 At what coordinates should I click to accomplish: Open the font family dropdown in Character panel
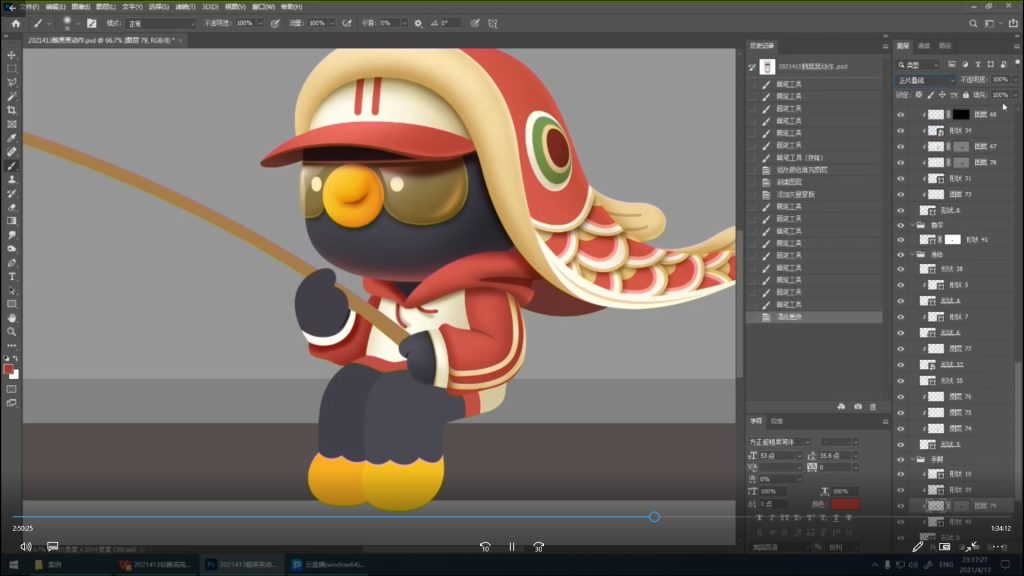782,441
